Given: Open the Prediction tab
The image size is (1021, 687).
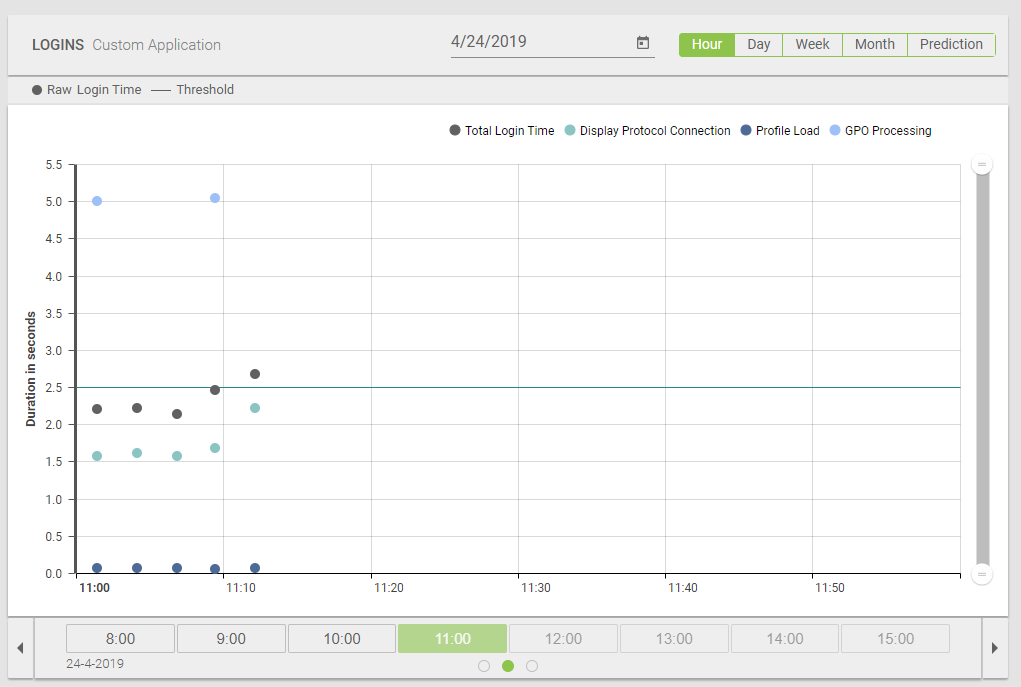Looking at the screenshot, I should [x=951, y=44].
